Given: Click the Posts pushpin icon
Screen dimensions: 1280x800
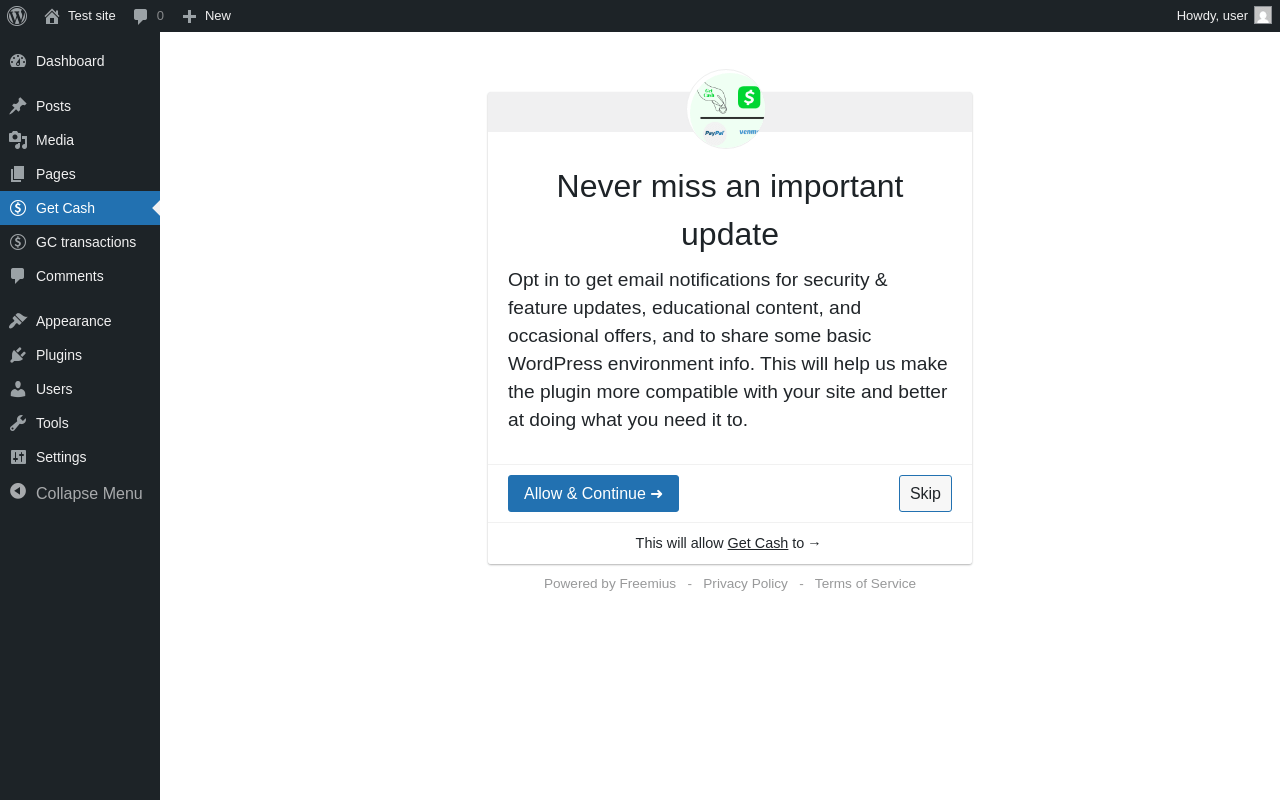Looking at the screenshot, I should click(18, 106).
